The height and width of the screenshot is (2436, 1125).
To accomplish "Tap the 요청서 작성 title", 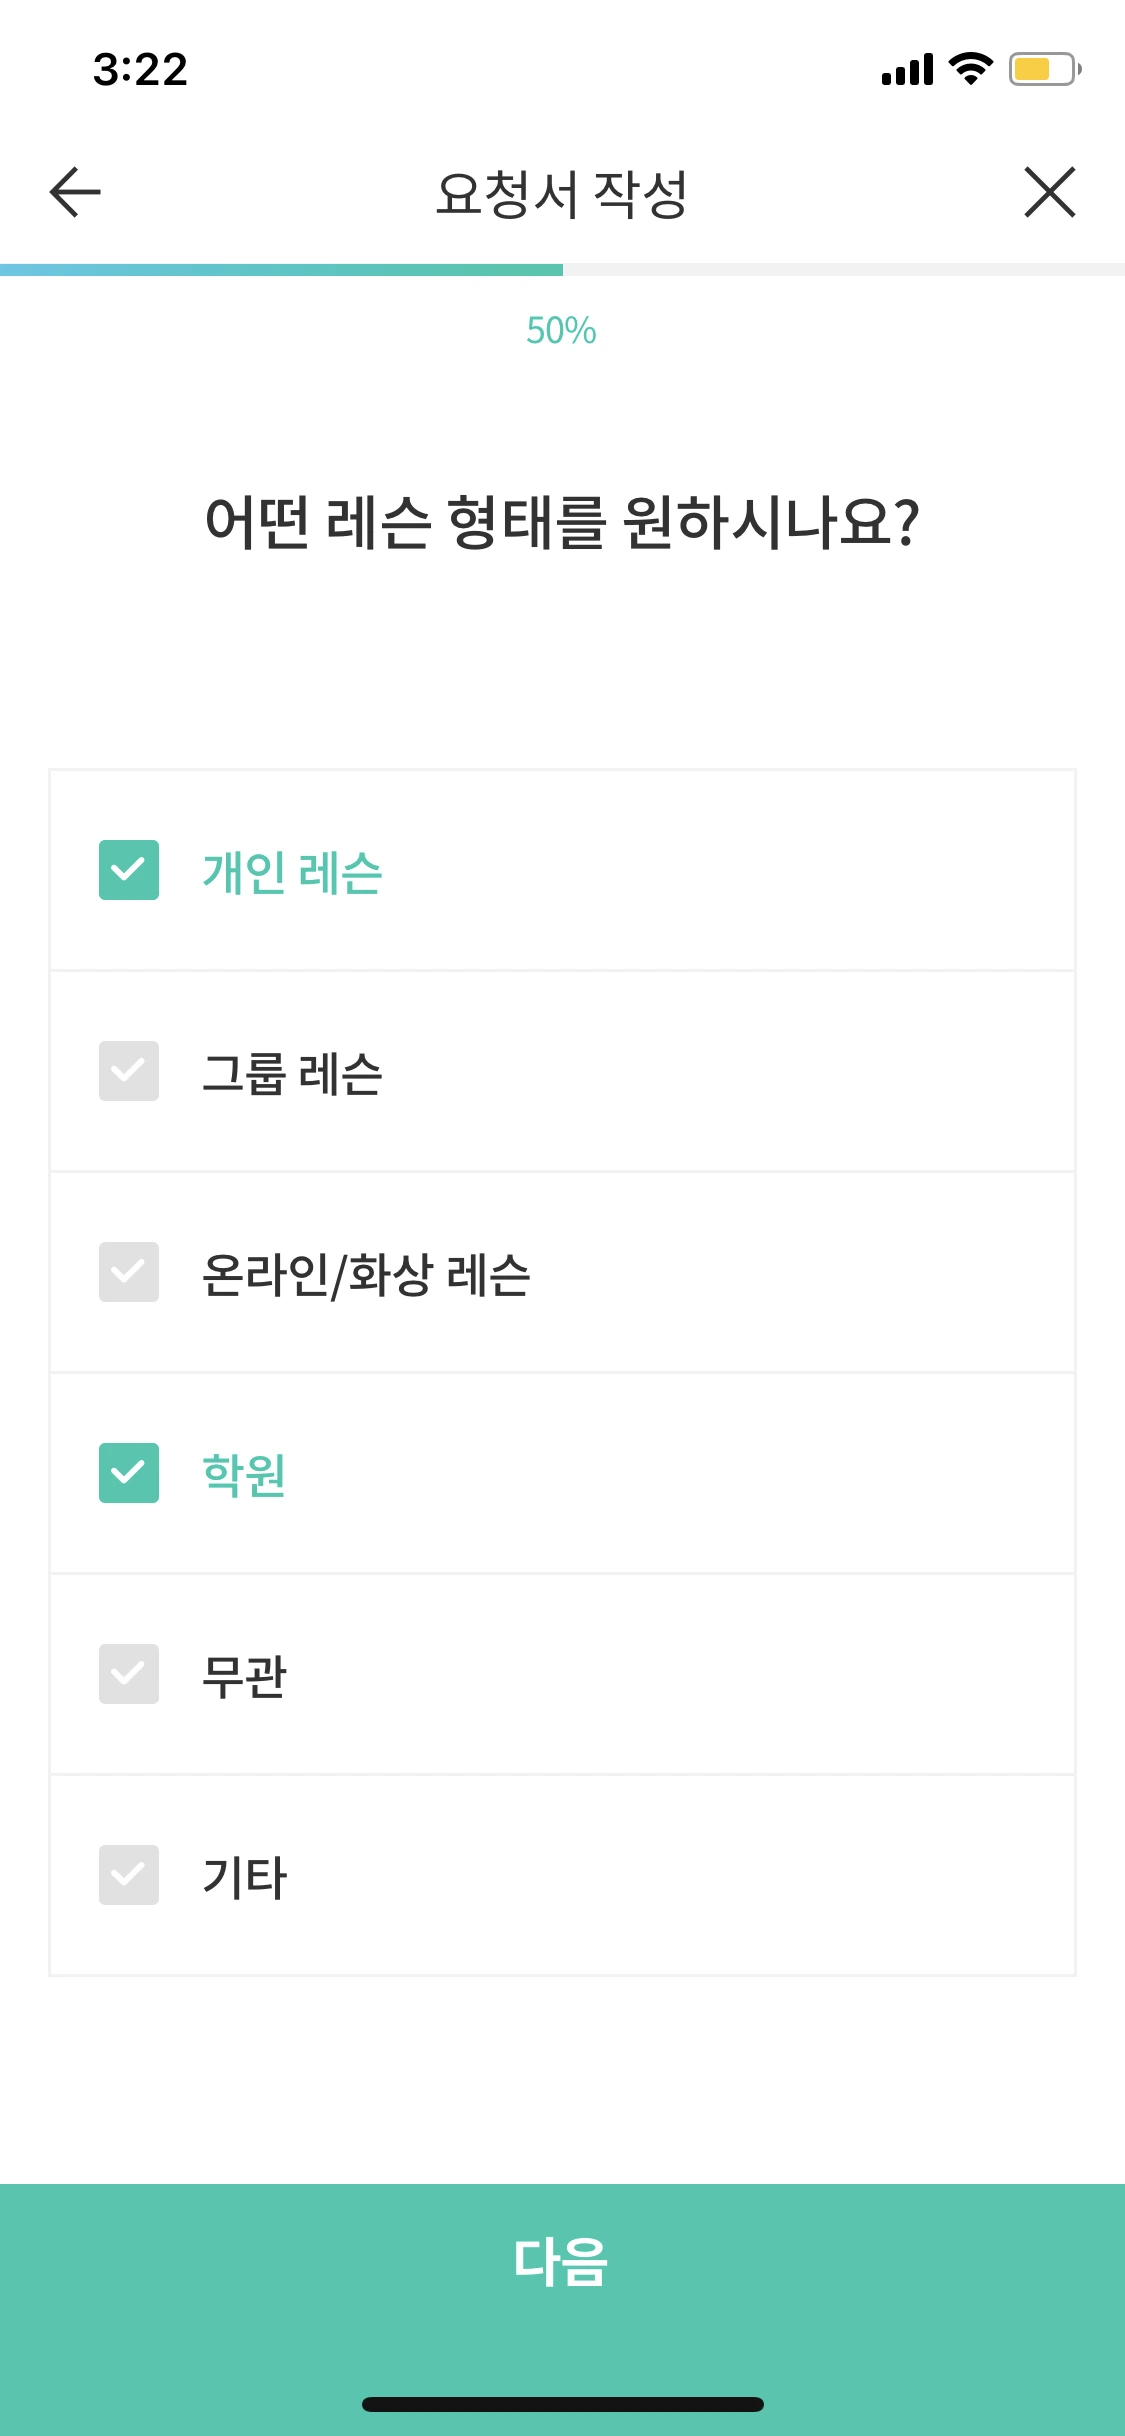I will pyautogui.click(x=562, y=190).
